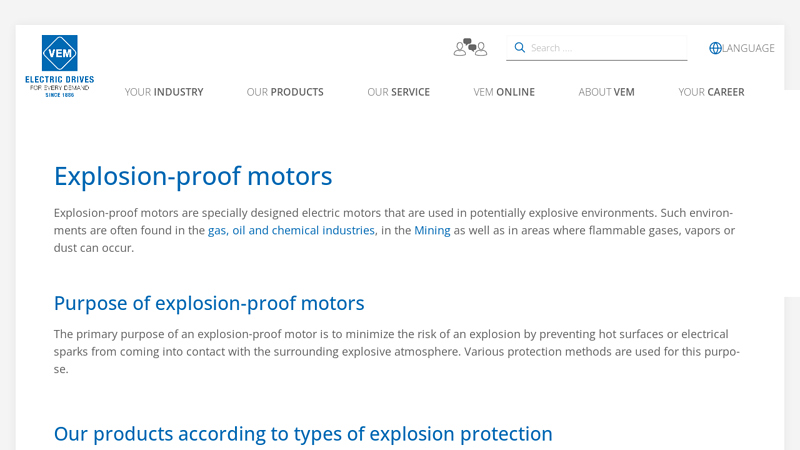Click the Purpose of explosion-proof motors heading

pos(209,303)
